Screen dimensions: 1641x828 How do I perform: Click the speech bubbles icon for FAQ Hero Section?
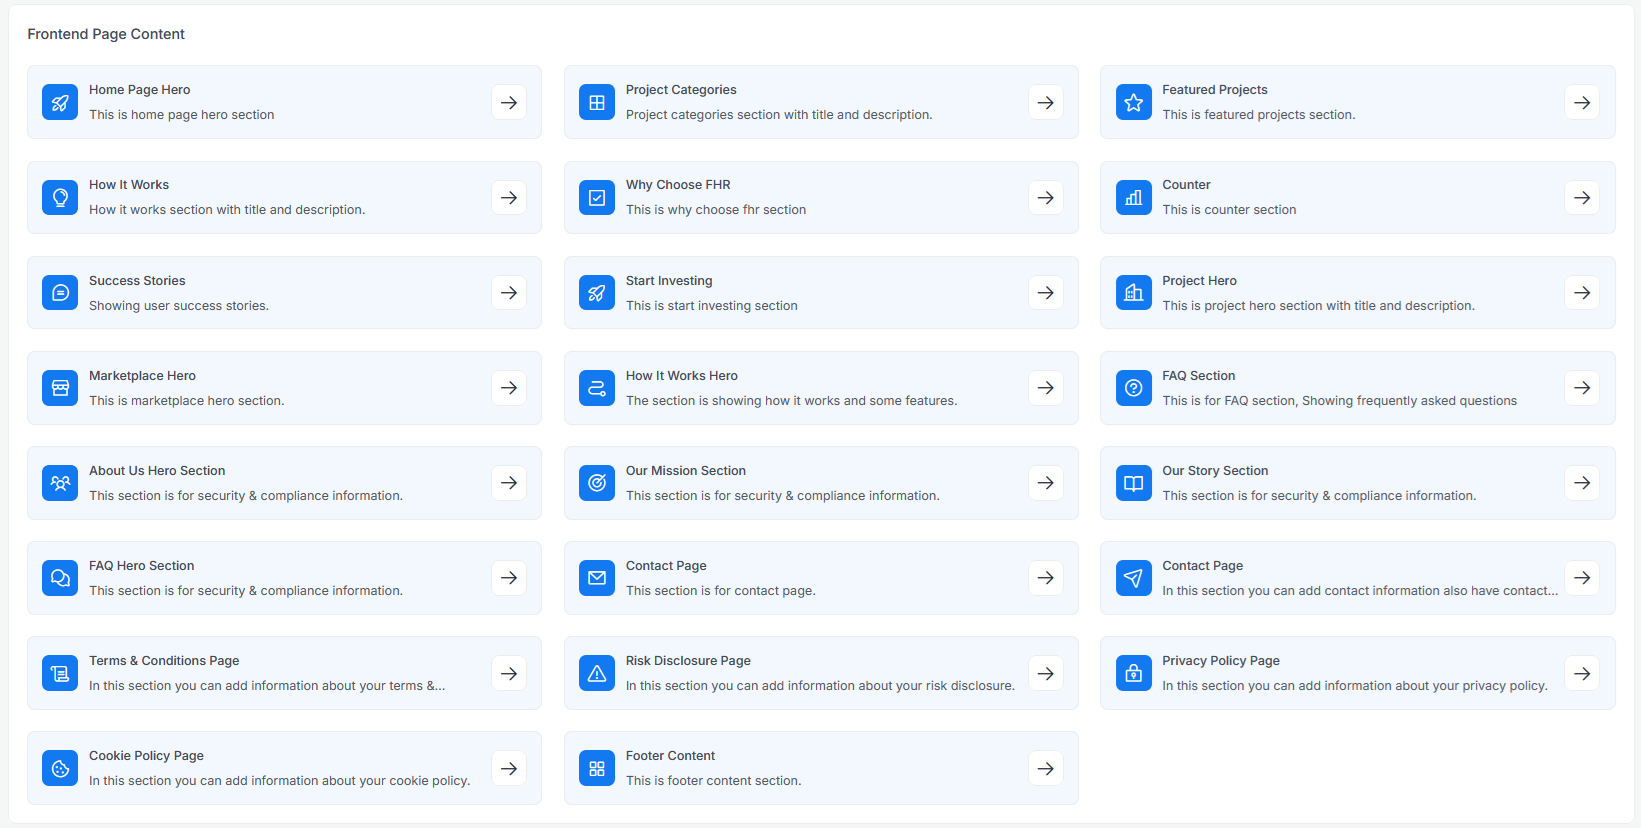point(60,577)
